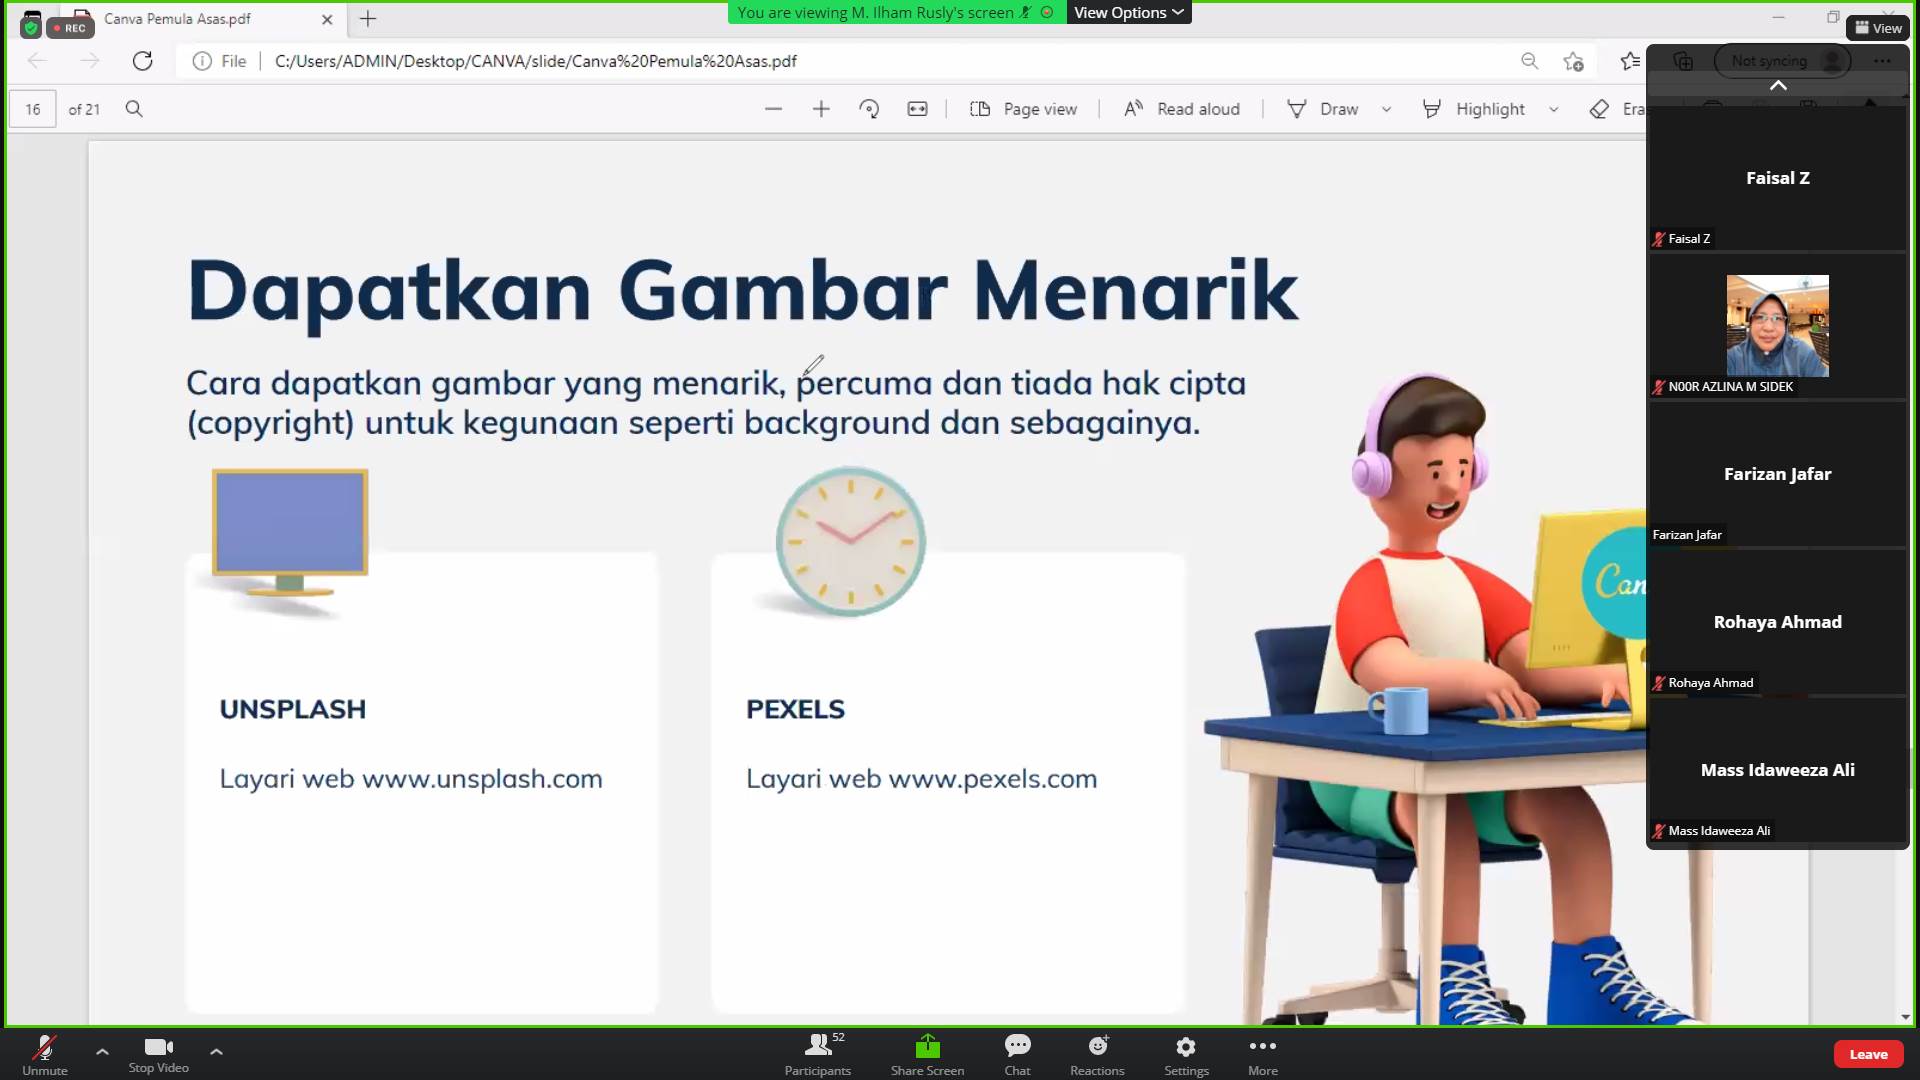The width and height of the screenshot is (1920, 1080).
Task: Open the Not syncing profile button
Action: pyautogui.click(x=1783, y=61)
